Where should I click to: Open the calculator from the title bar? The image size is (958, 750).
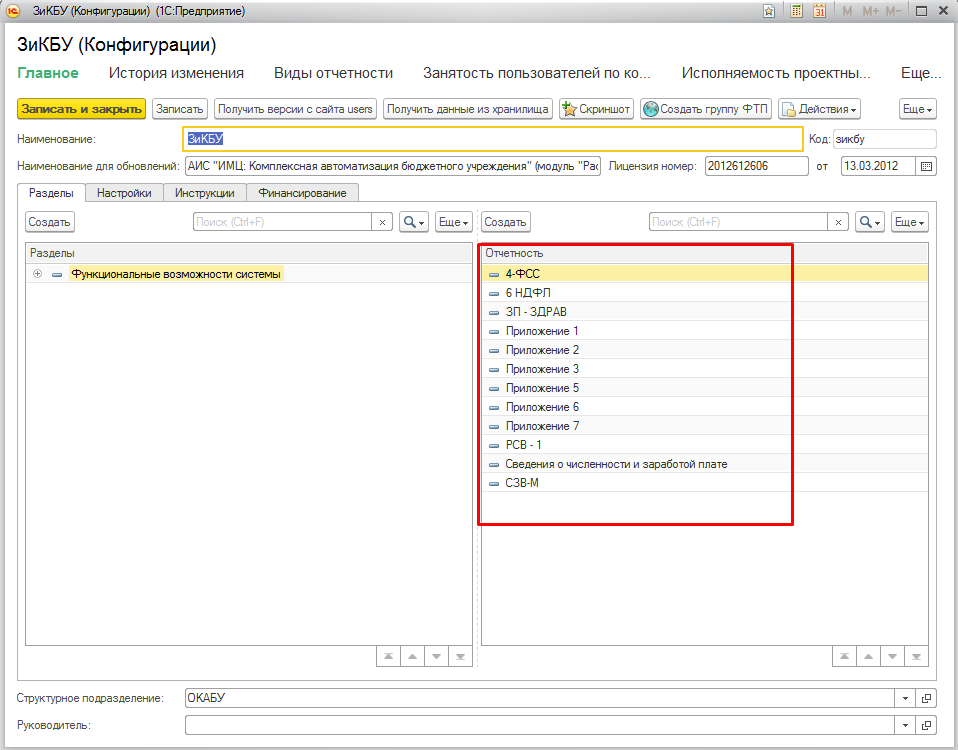[x=797, y=11]
